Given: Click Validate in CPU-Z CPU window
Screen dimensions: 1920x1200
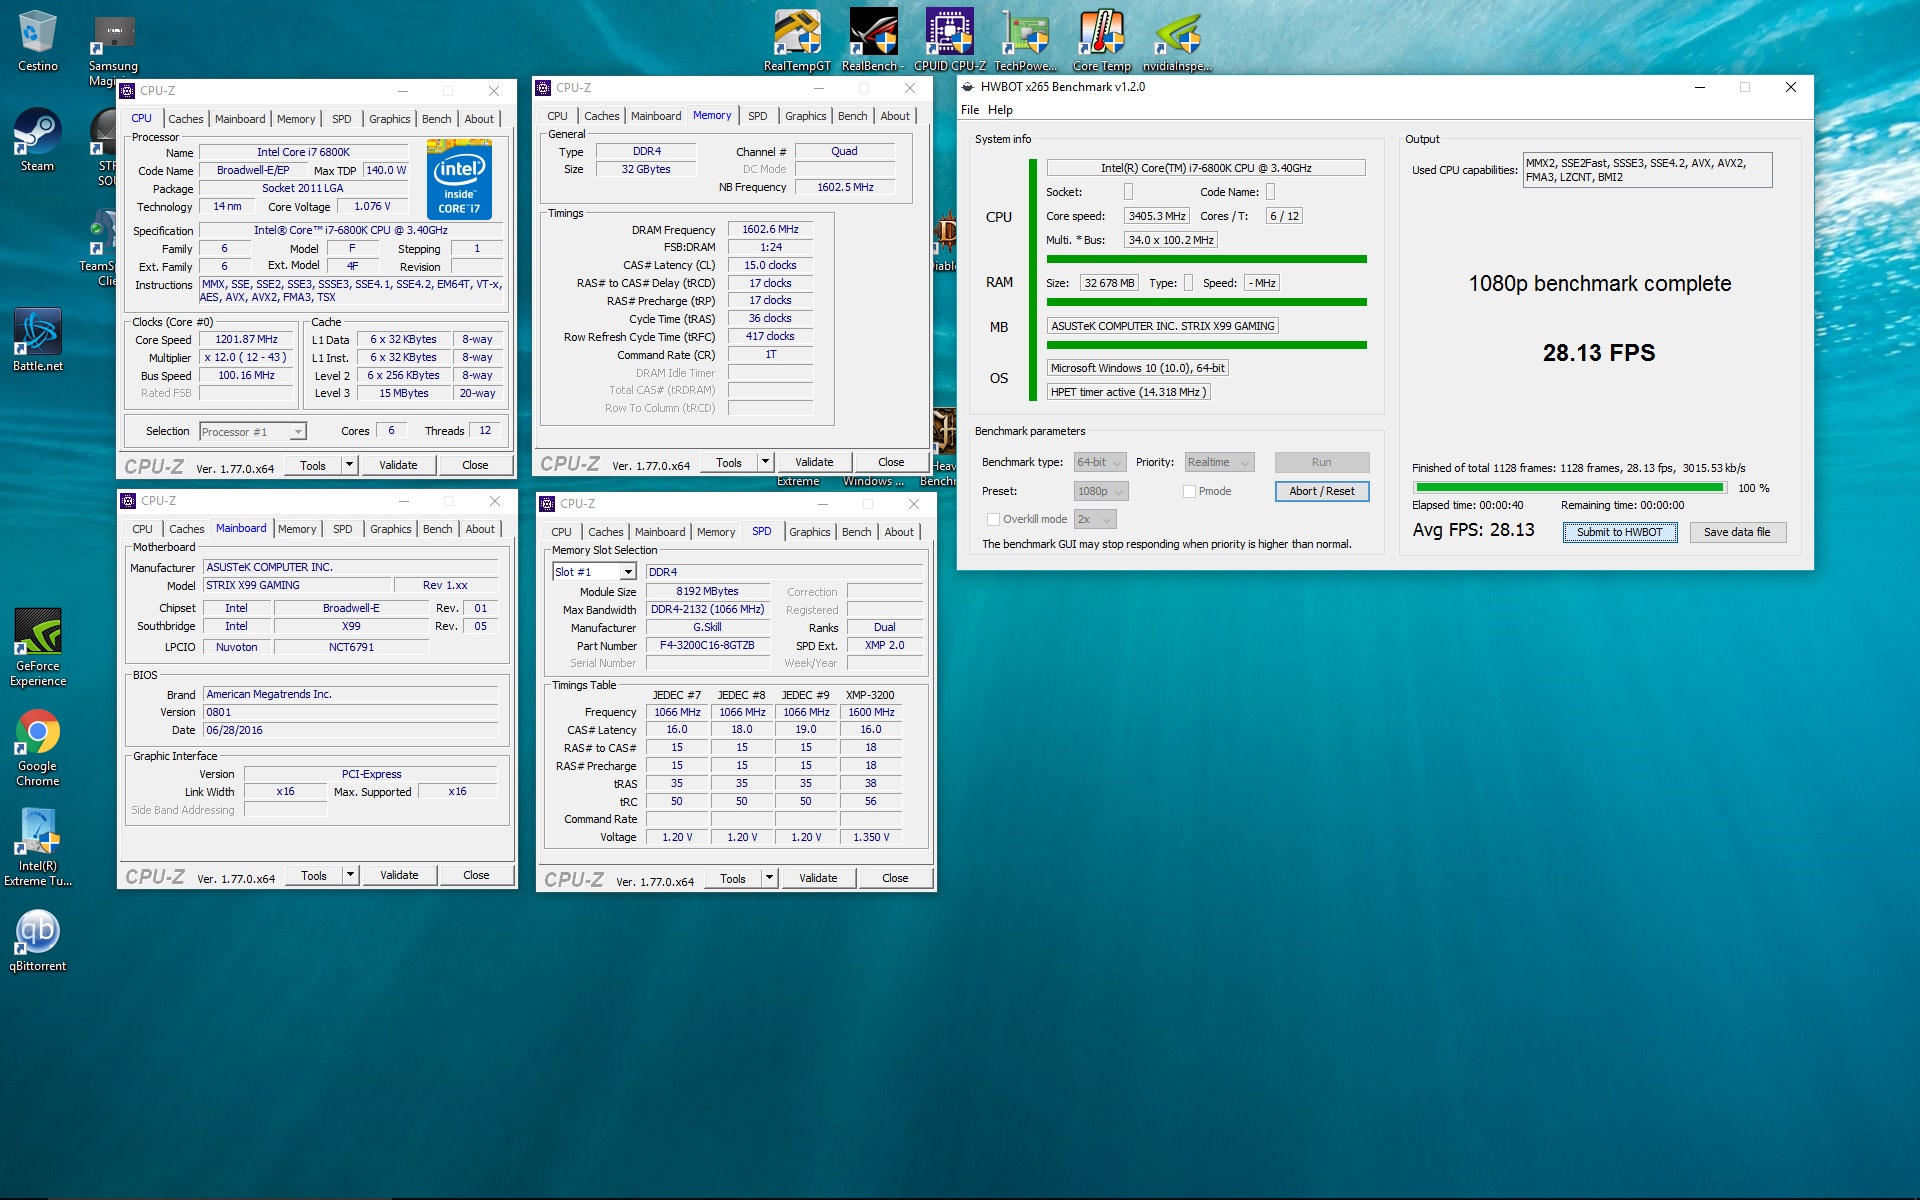Looking at the screenshot, I should (398, 465).
